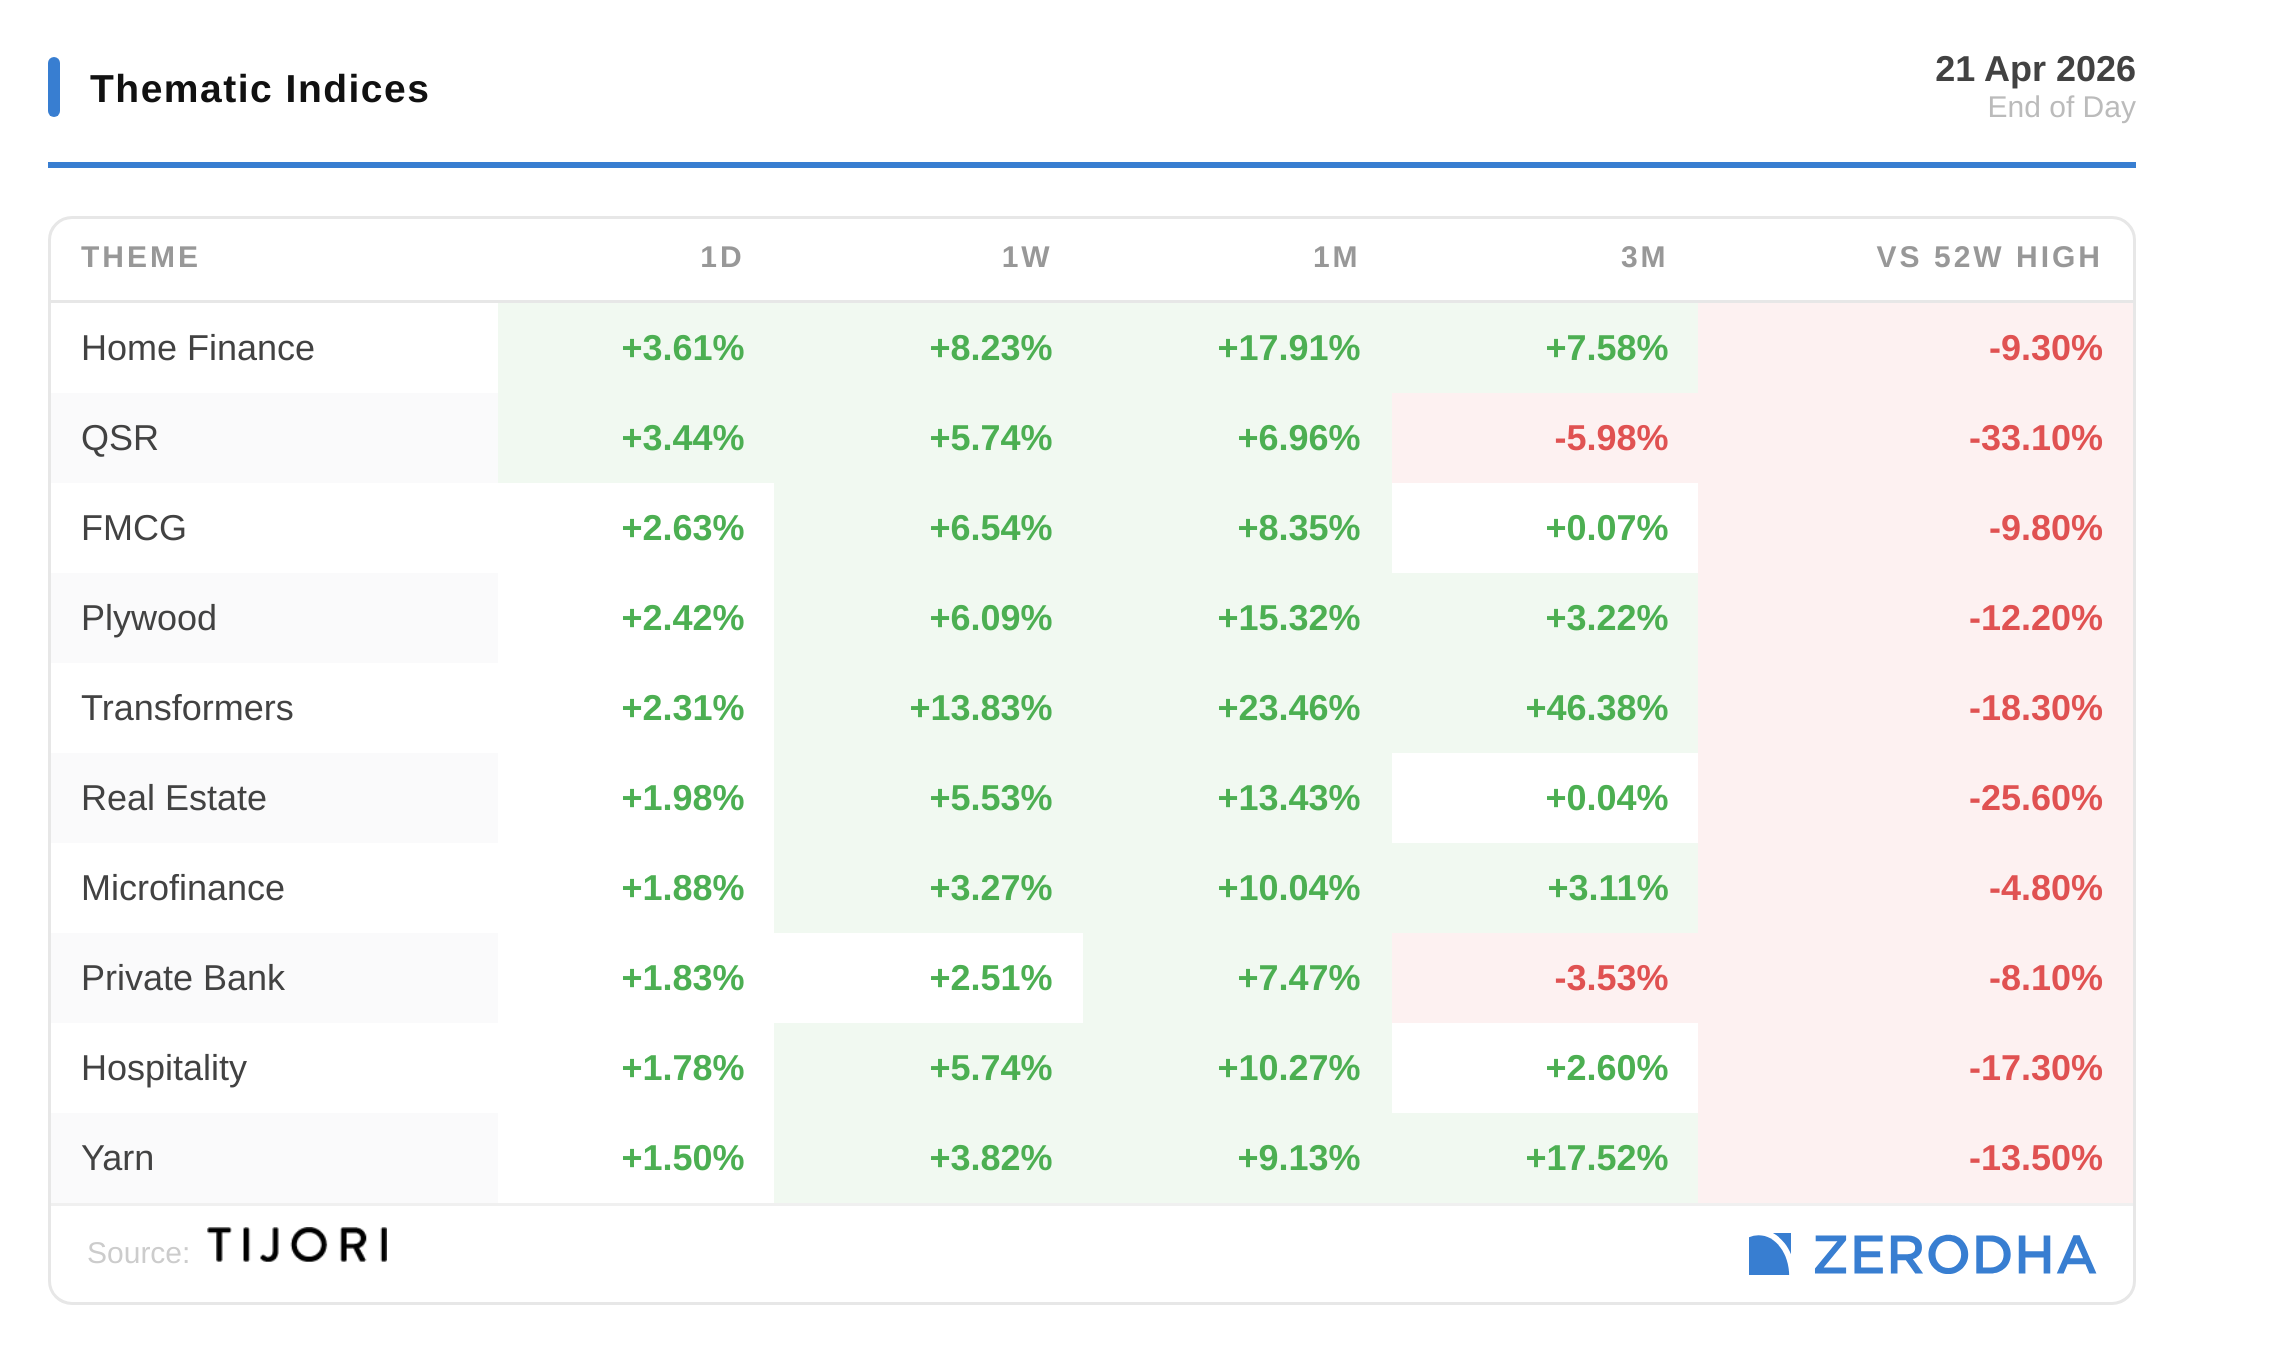Sort by the 1M column header
The image size is (2280, 1365).
coord(1335,257)
